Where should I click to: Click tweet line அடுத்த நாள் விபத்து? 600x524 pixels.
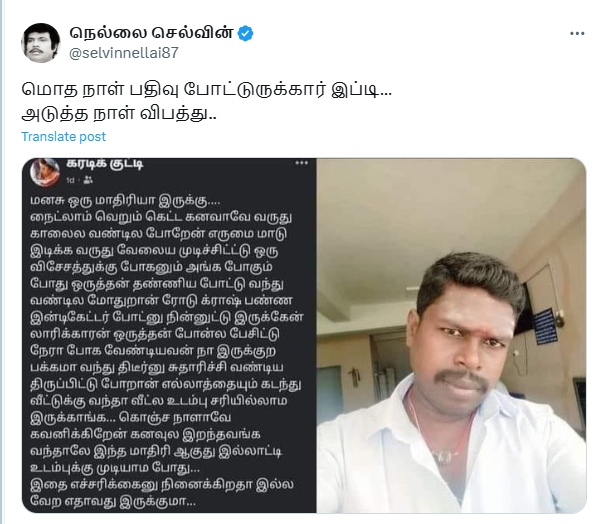119,114
